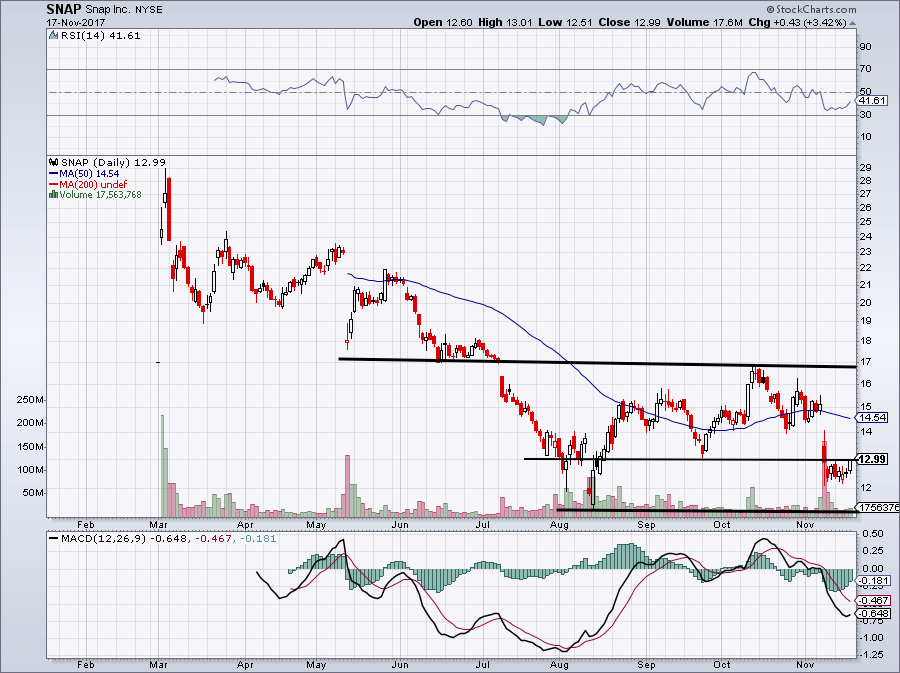The image size is (900, 673).
Task: Click the 'MA(200) undef' legend label
Action: pyautogui.click(x=93, y=184)
